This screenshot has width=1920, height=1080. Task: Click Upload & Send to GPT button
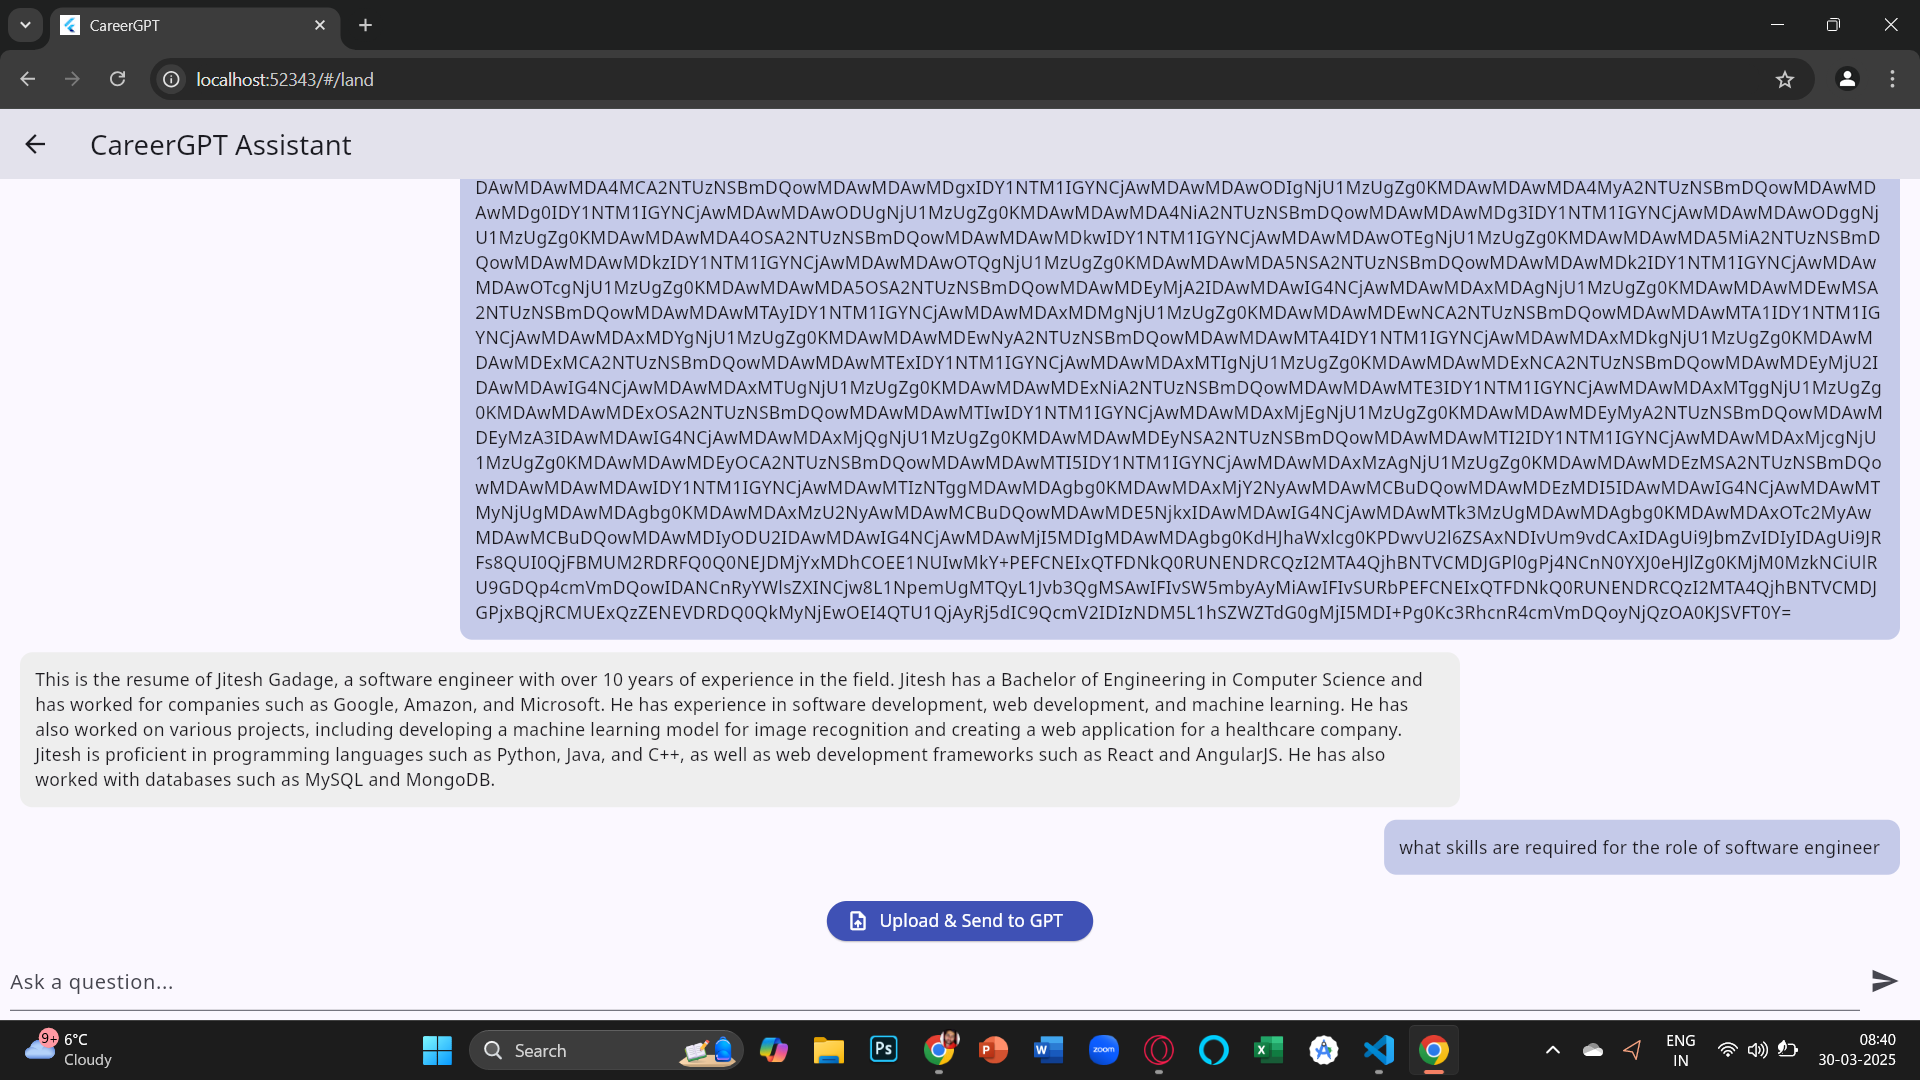[x=959, y=921]
